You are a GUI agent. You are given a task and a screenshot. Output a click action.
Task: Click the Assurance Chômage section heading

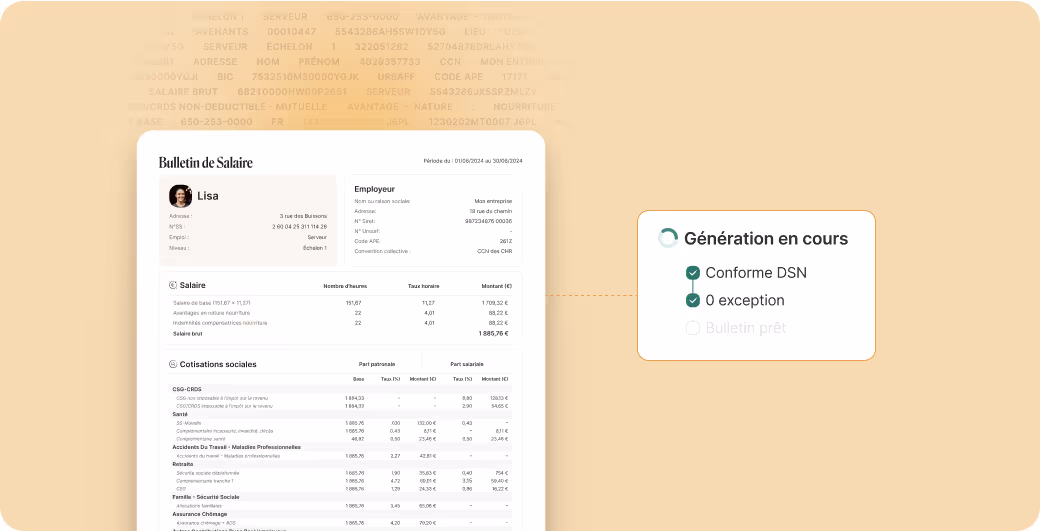click(x=200, y=514)
